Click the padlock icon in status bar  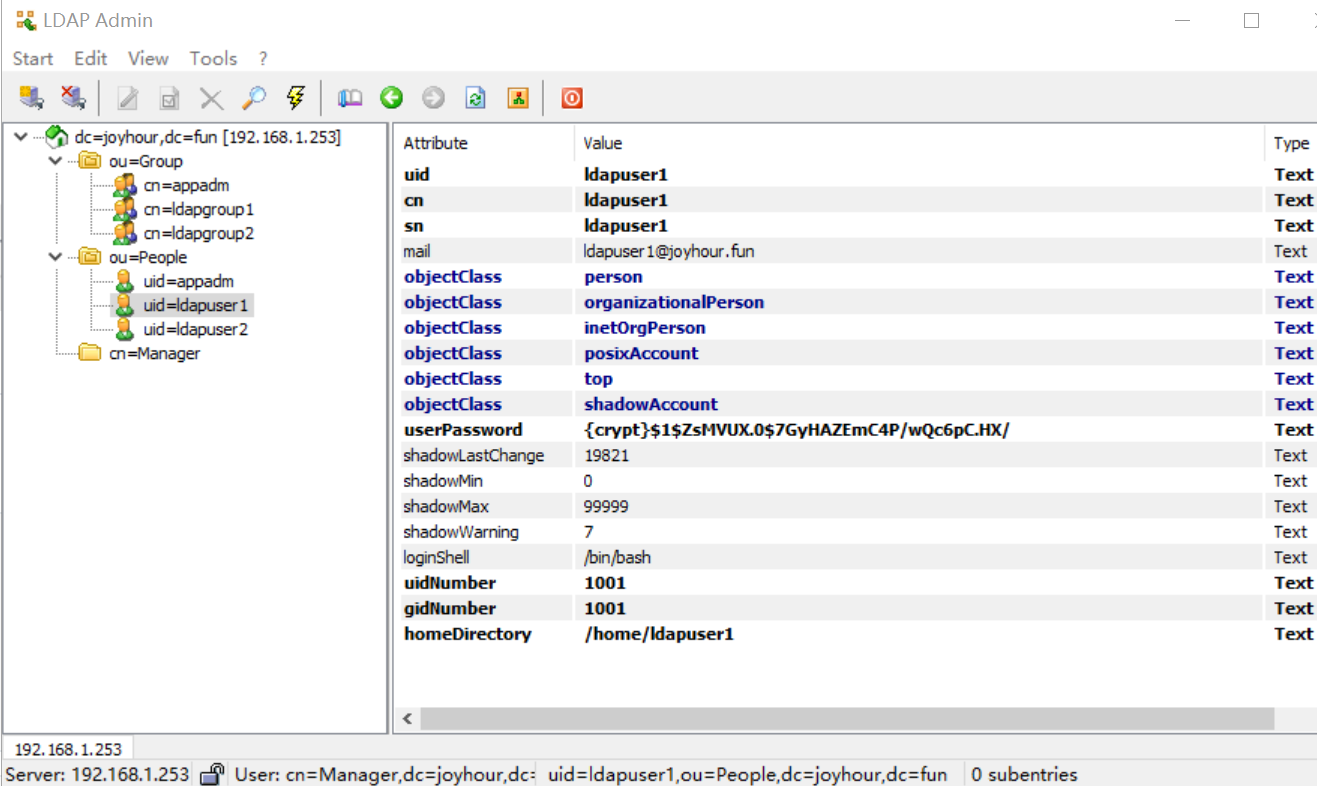[x=212, y=774]
